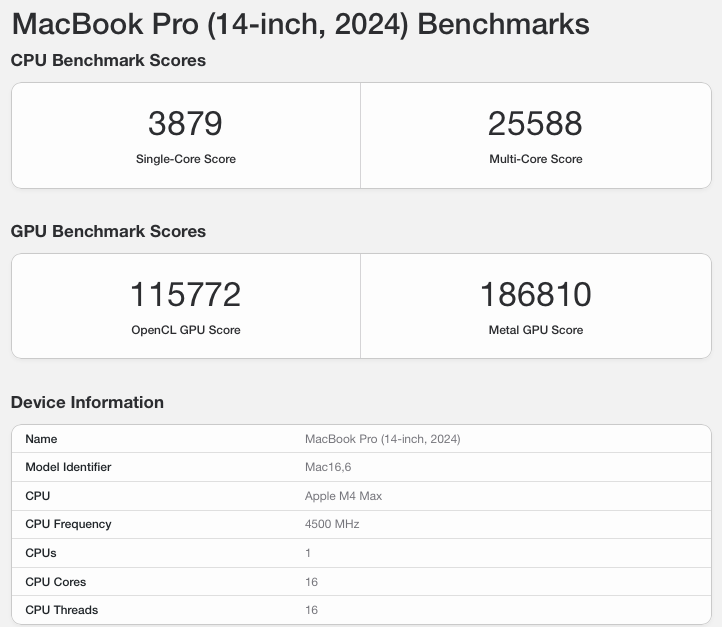Click the CPU Threads value 16

click(311, 610)
